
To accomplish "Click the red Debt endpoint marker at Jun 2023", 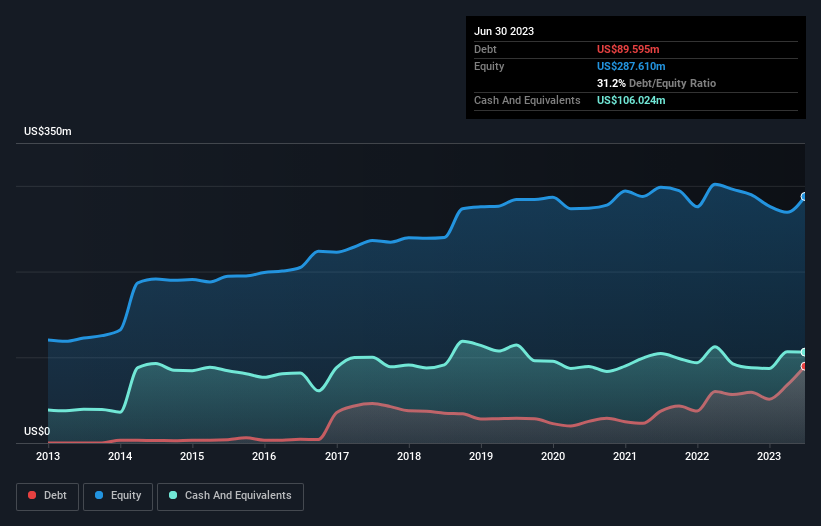I will (x=804, y=366).
